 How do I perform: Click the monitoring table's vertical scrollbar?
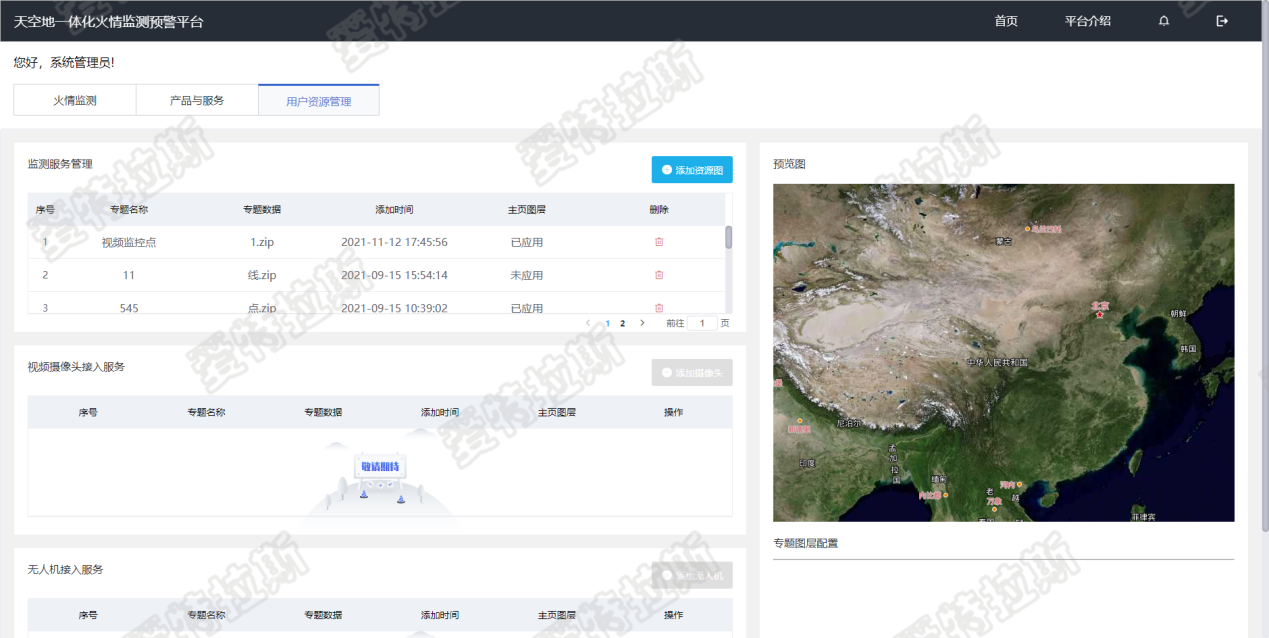728,238
